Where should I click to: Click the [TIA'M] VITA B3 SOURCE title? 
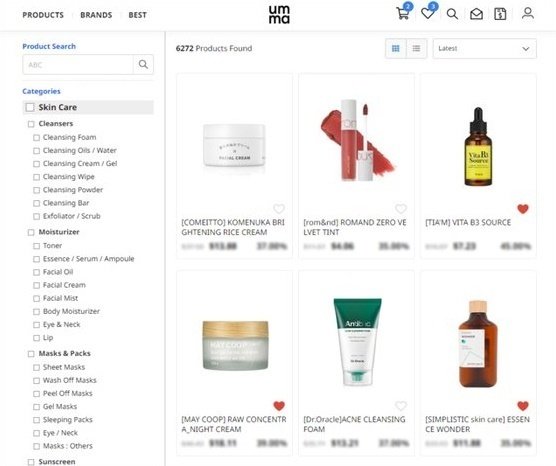(468, 222)
